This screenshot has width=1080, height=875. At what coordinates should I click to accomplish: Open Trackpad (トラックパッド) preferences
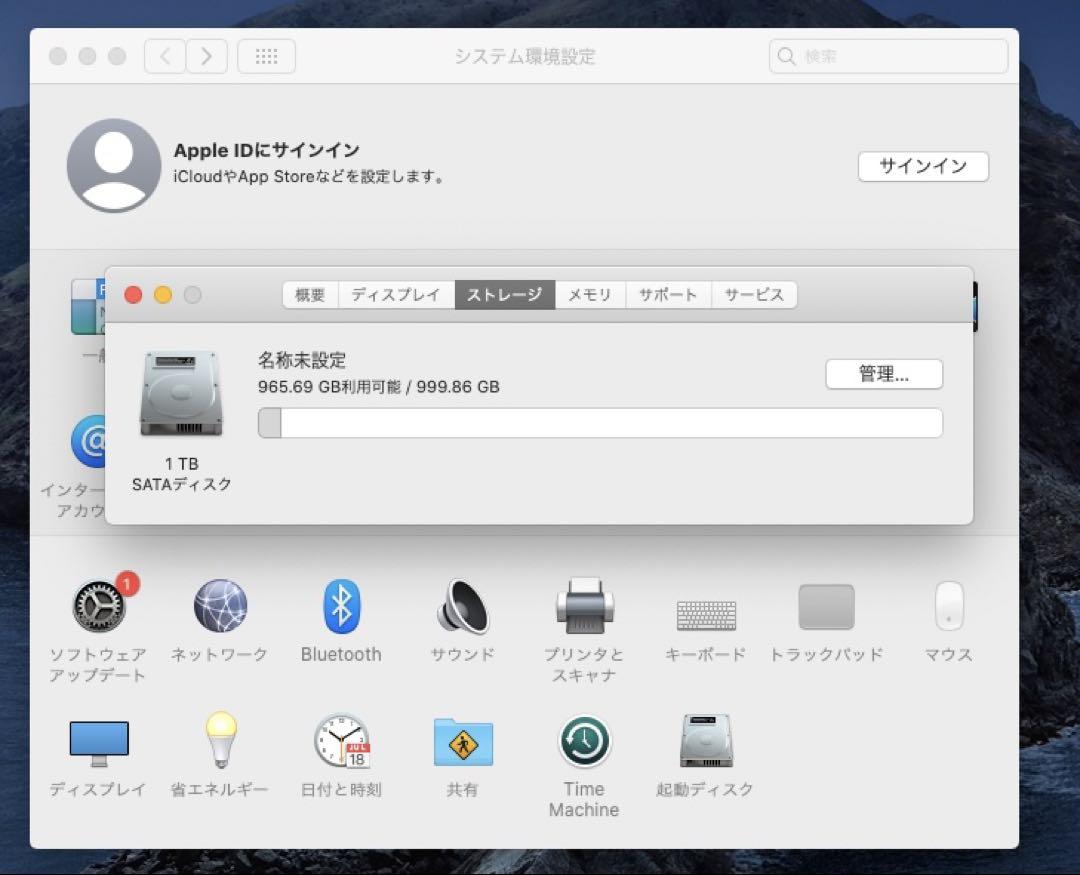pyautogui.click(x=827, y=607)
